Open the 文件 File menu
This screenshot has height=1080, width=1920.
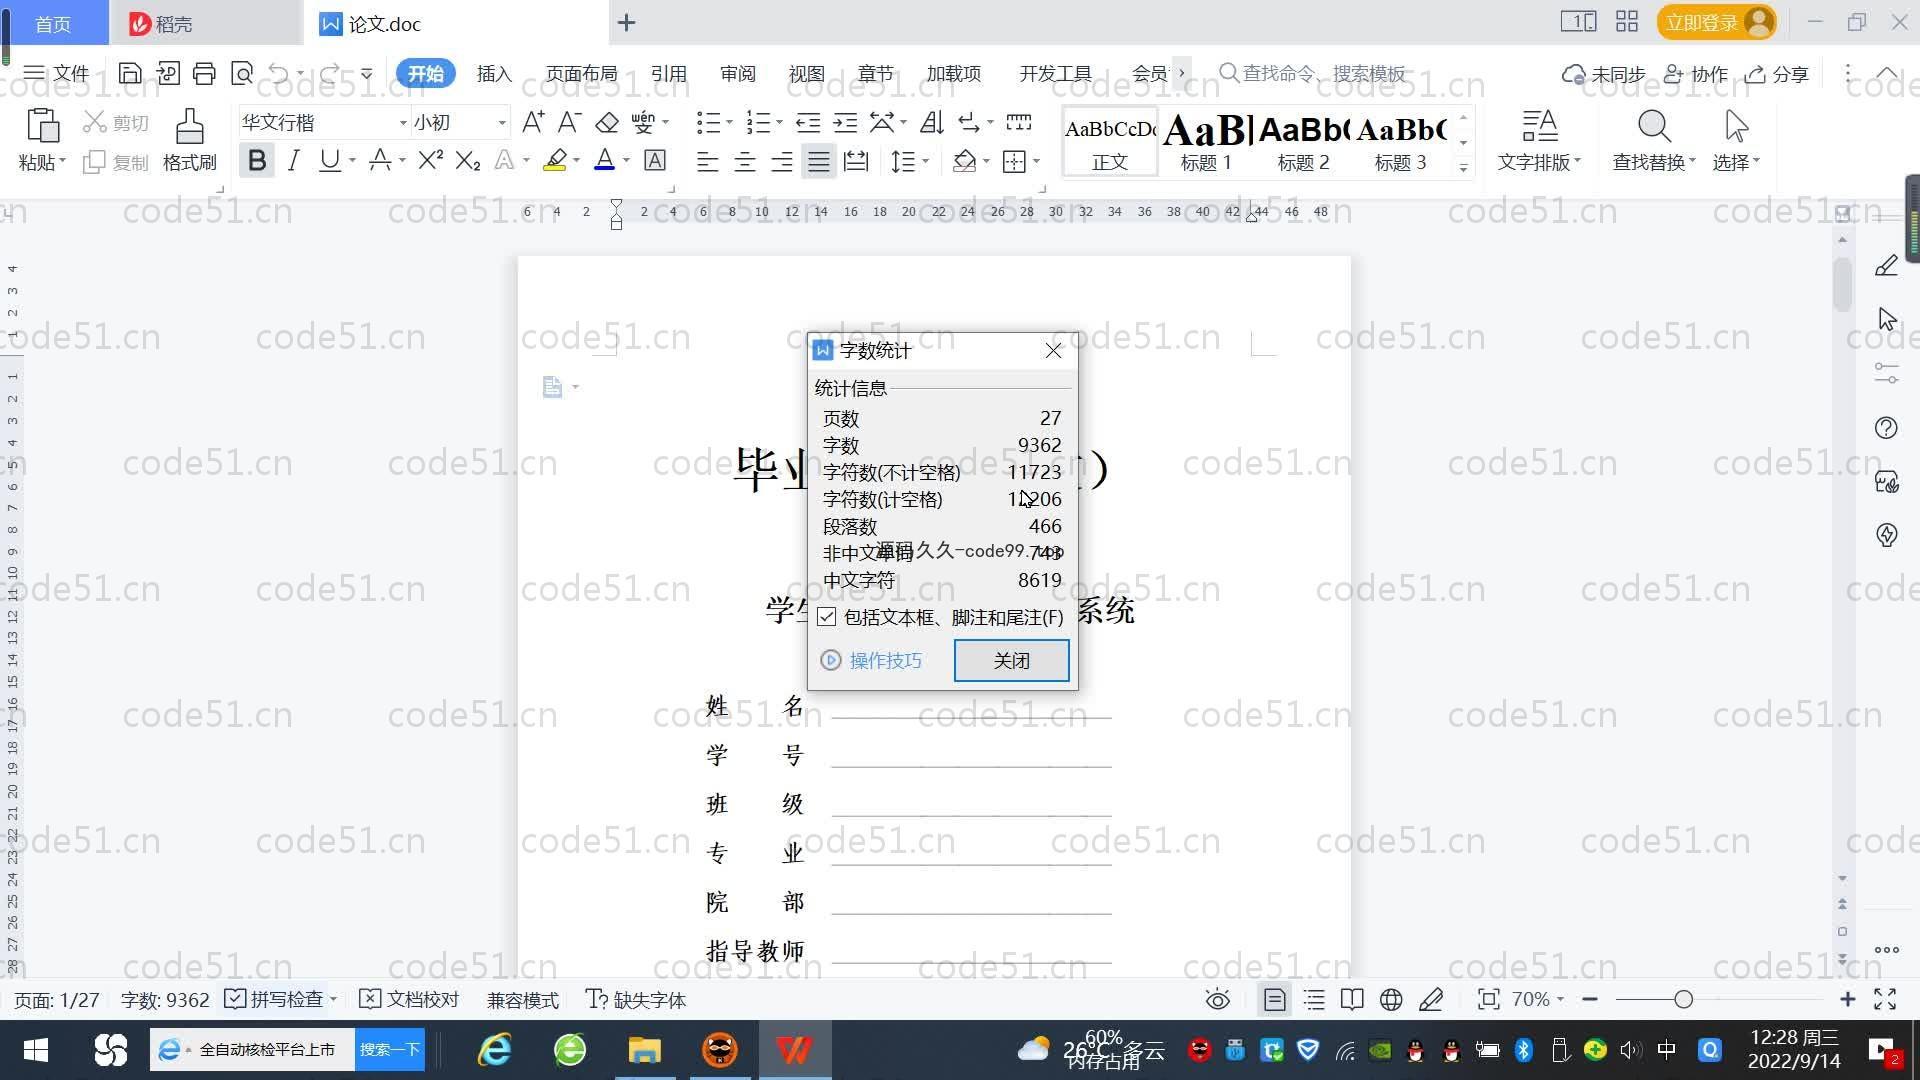57,73
